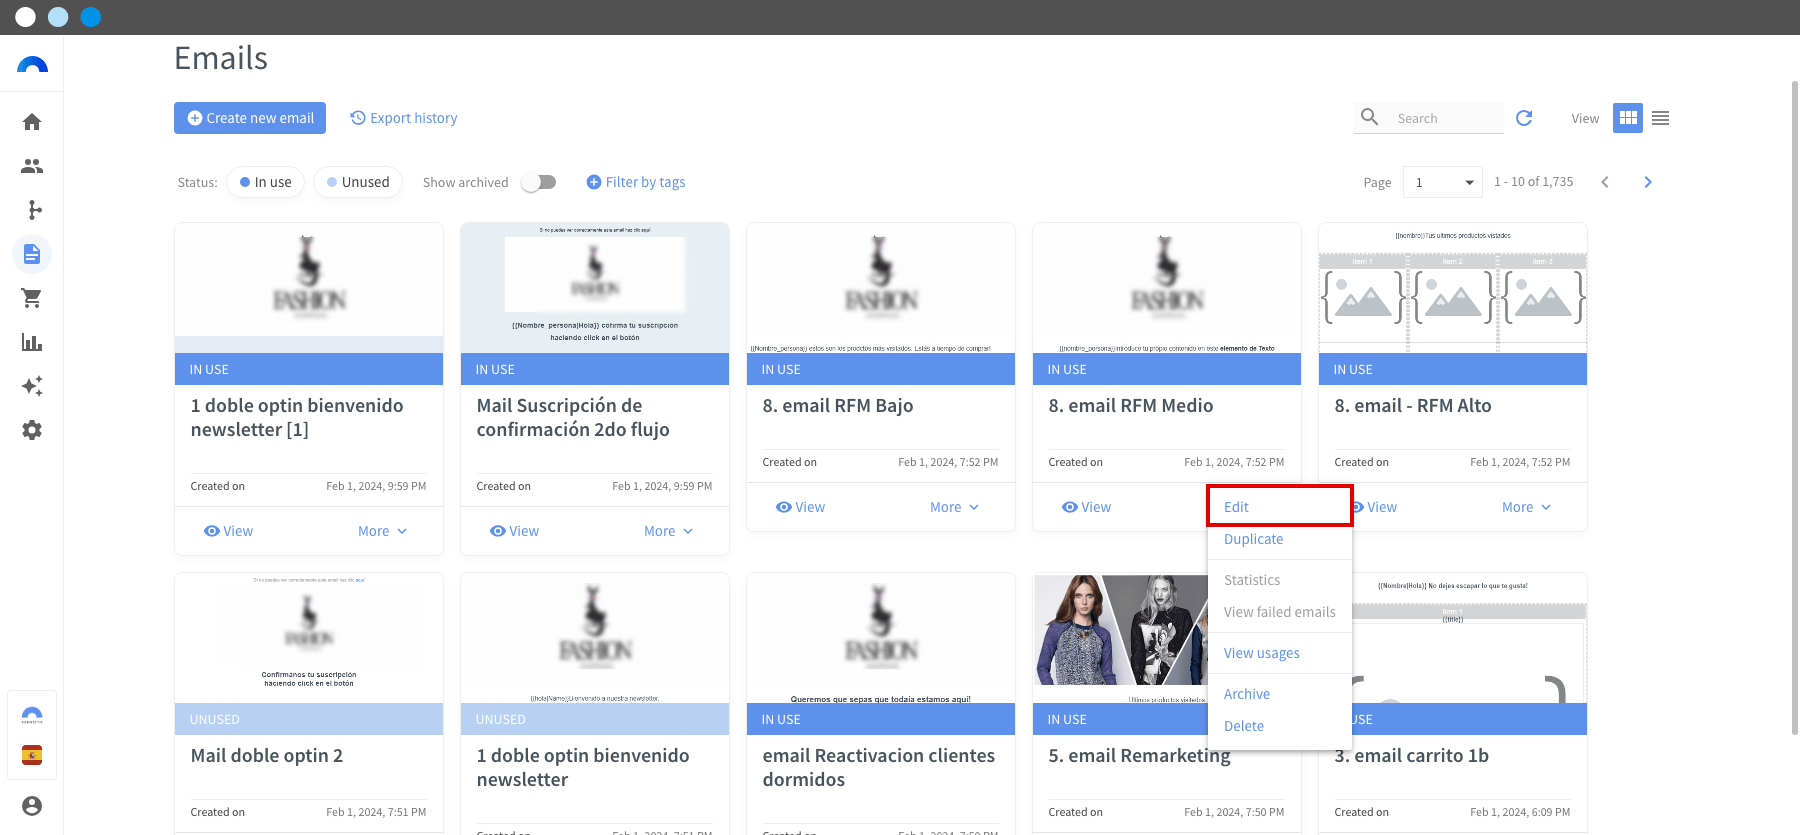Expand More menu for Mail Suscripción card
Screen dimensions: 1800x835
coord(668,531)
